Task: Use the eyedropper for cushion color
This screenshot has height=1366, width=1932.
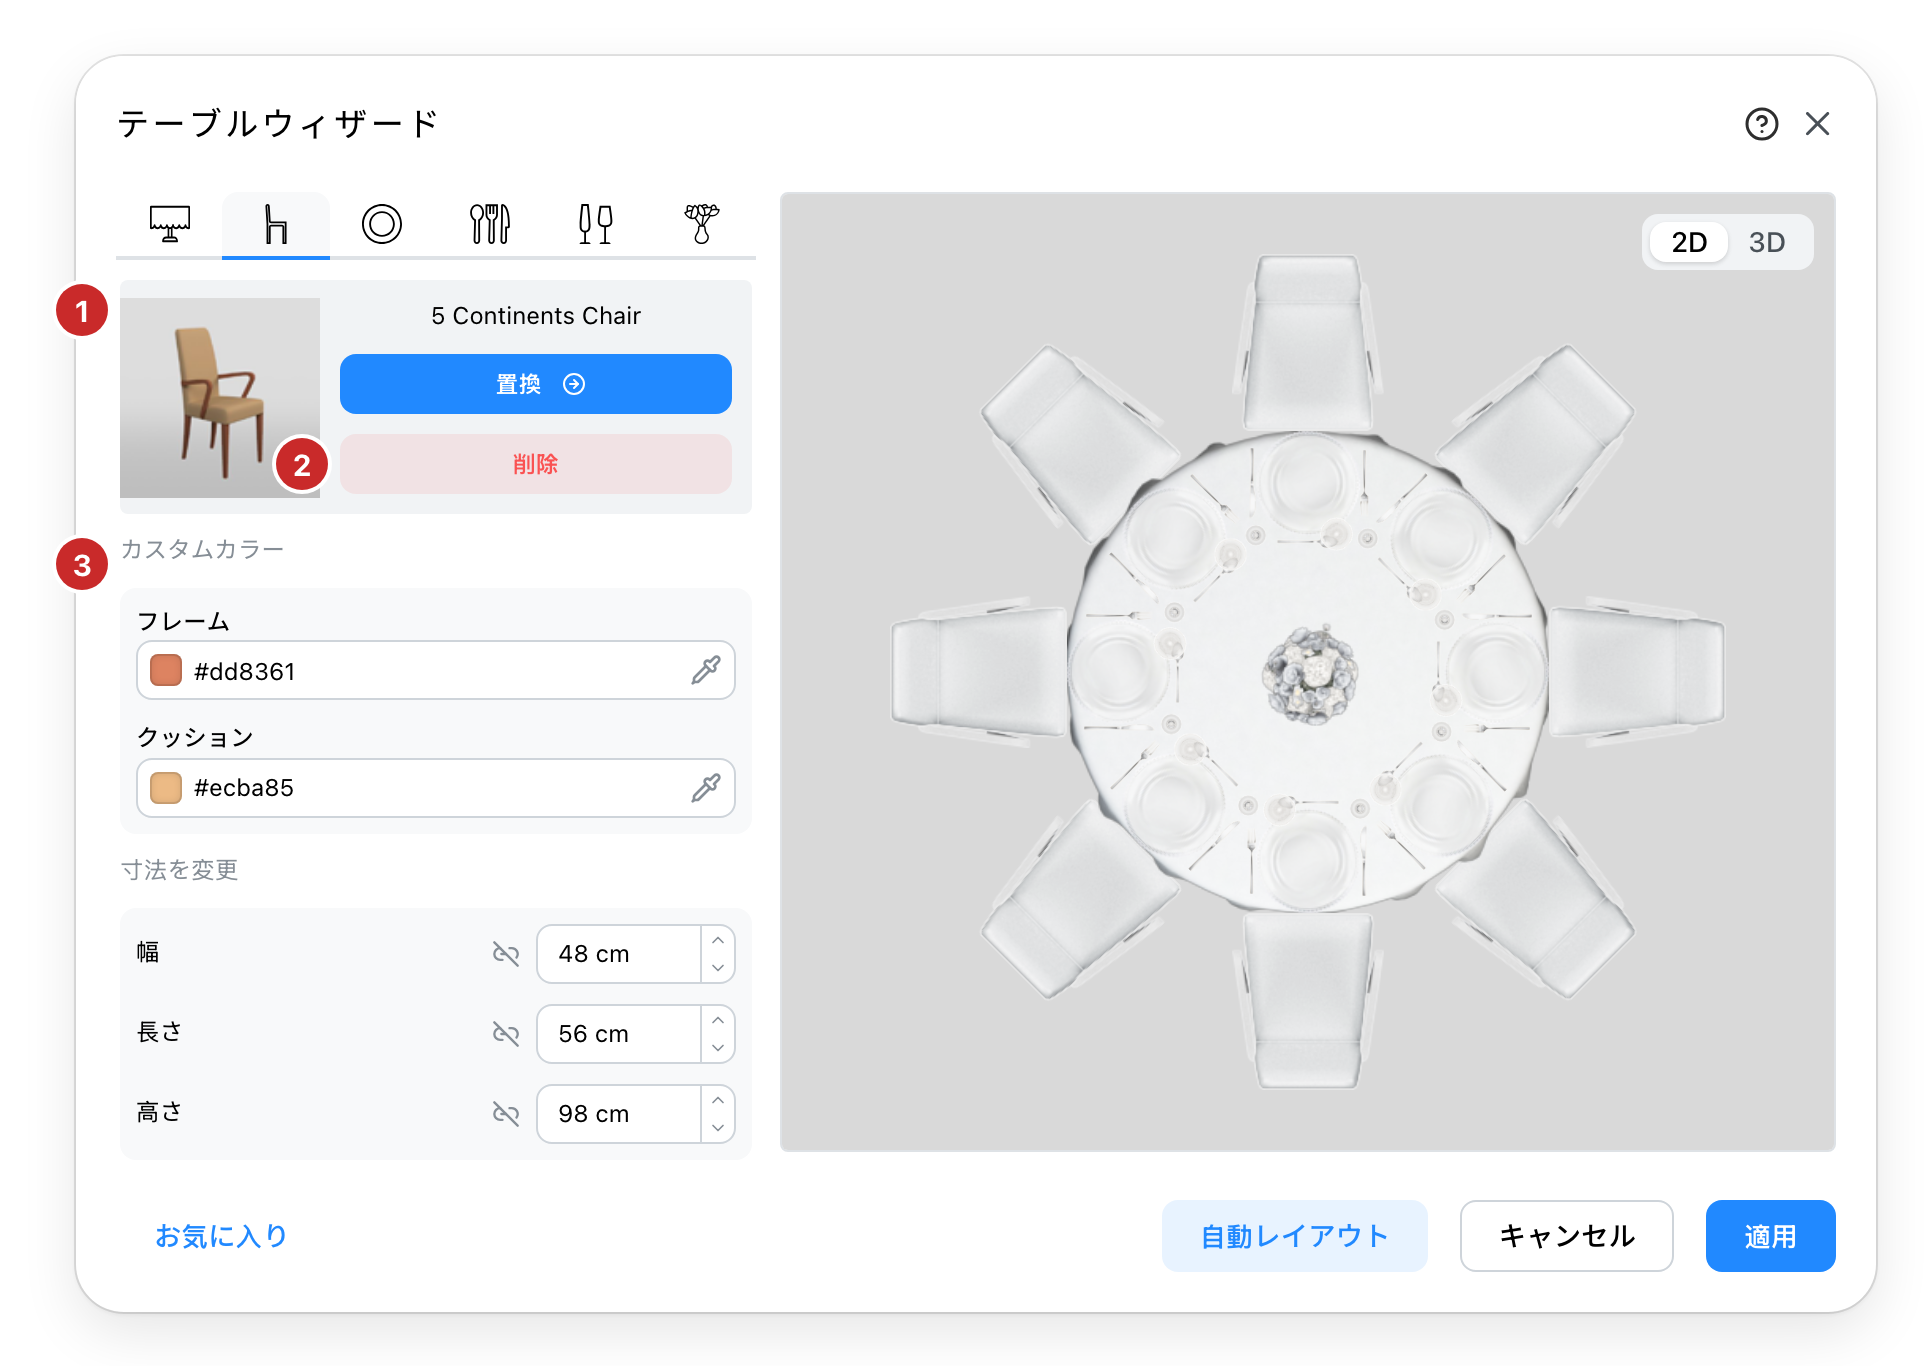Action: pyautogui.click(x=706, y=788)
